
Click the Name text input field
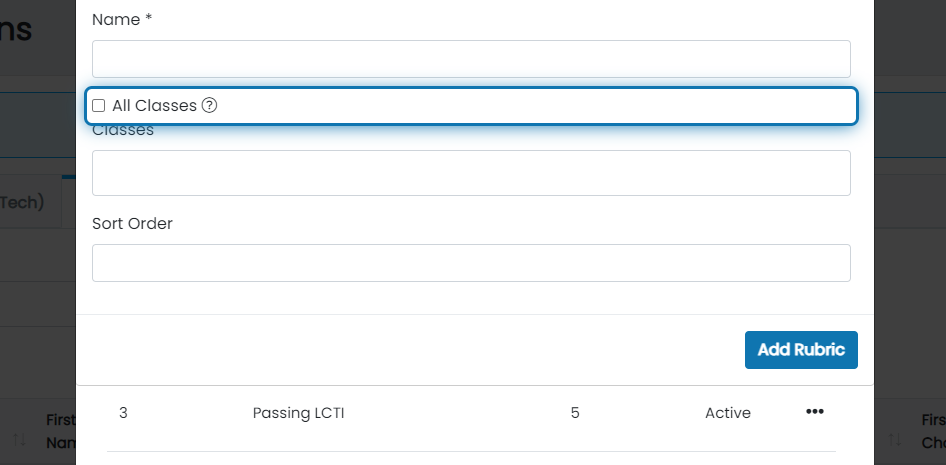pyautogui.click(x=471, y=59)
